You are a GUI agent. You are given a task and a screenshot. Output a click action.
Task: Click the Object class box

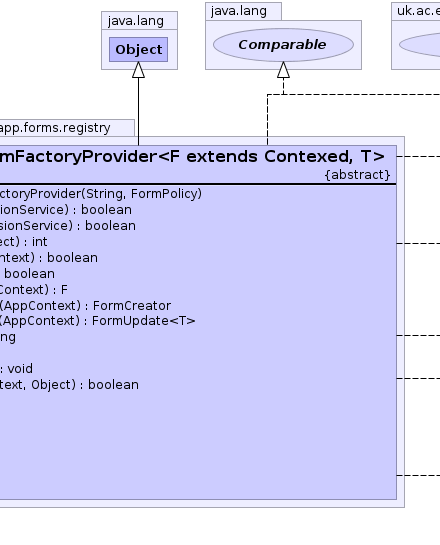[x=138, y=50]
